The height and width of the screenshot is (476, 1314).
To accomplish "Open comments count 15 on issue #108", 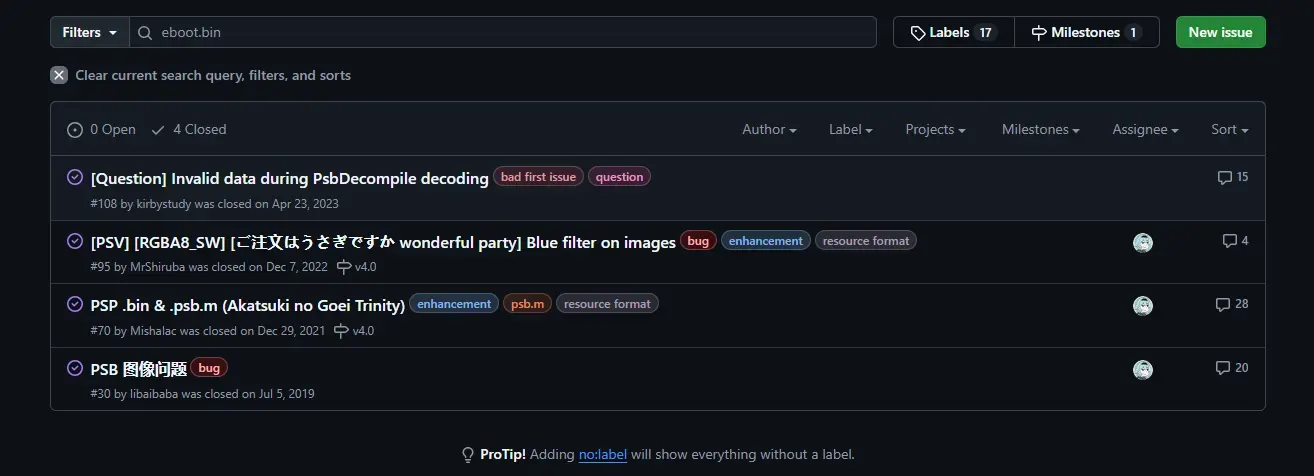I will (1232, 177).
